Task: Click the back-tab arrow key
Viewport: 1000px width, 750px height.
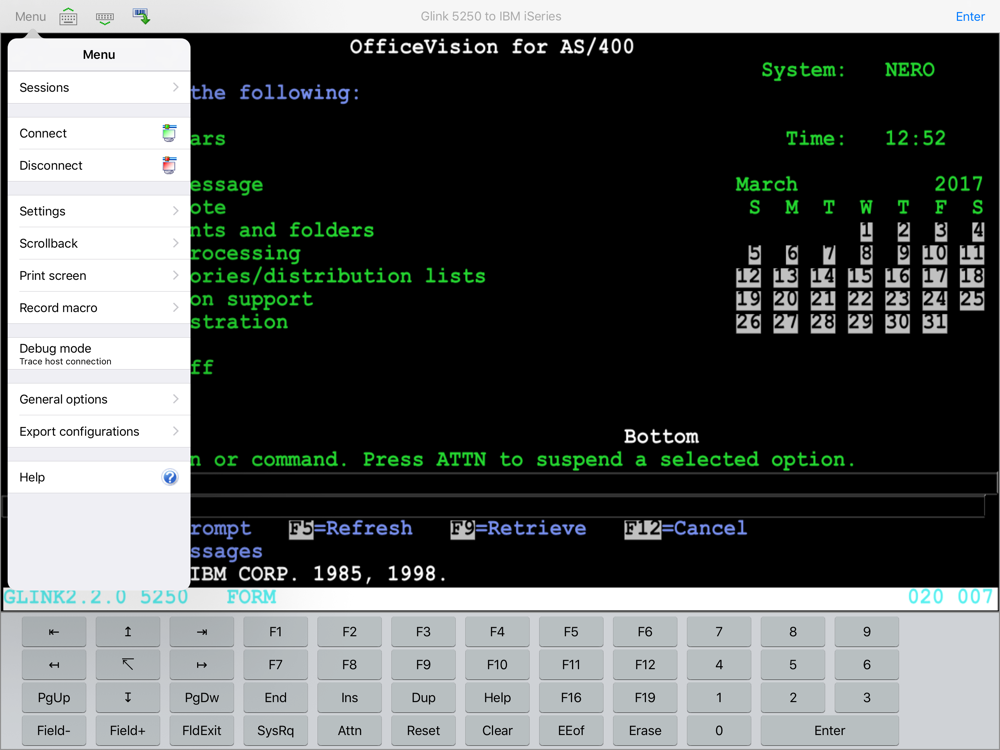Action: pos(54,632)
